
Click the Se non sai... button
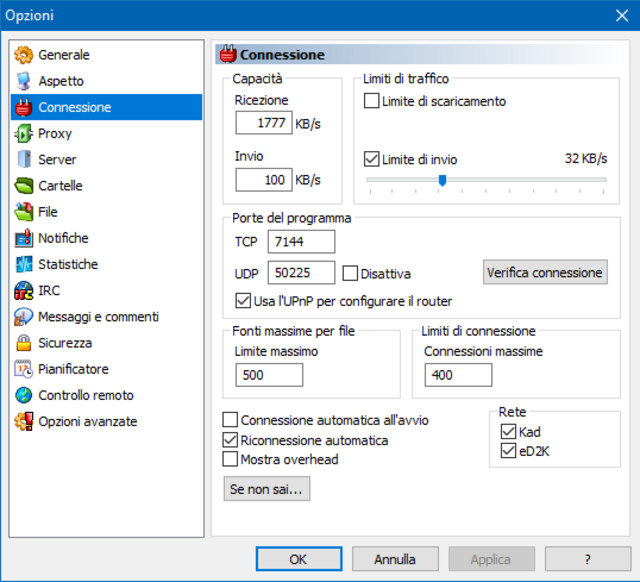pos(267,489)
